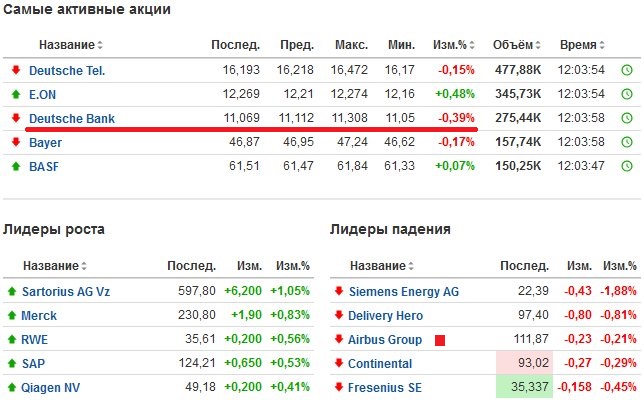Screen dimensions: 644x400
Task: Click the red square next to Airbus Group
Action: pyautogui.click(x=440, y=340)
